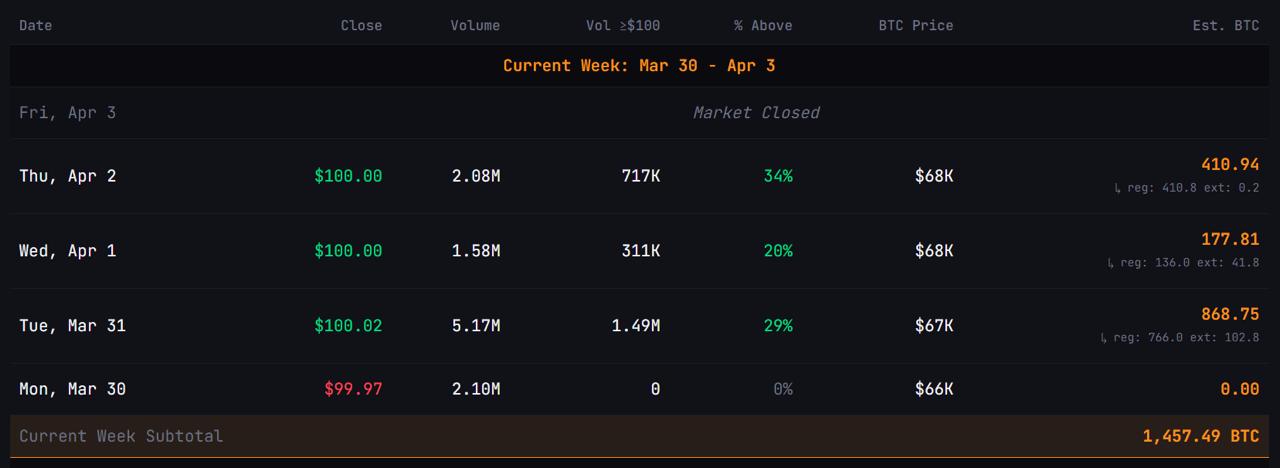This screenshot has height=468, width=1280.
Task: Click the red $99.97 close price
Action: [x=353, y=389]
